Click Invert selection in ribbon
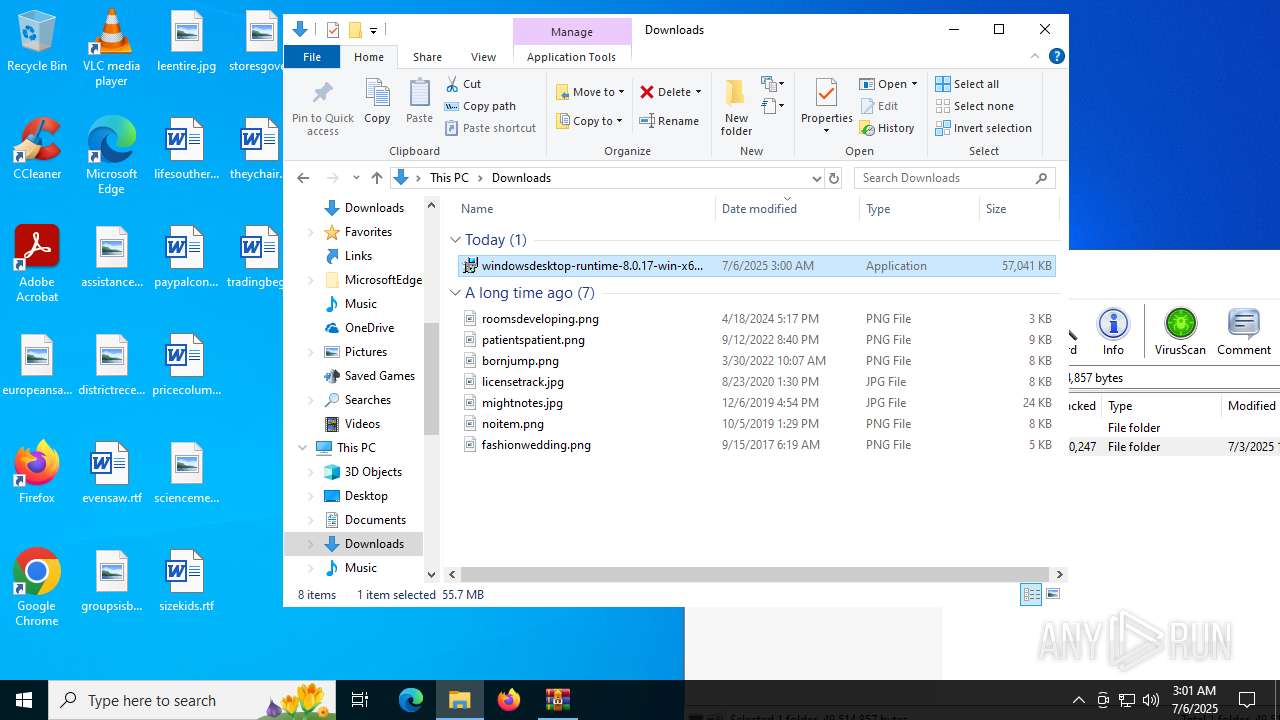The height and width of the screenshot is (720, 1280). click(x=983, y=128)
